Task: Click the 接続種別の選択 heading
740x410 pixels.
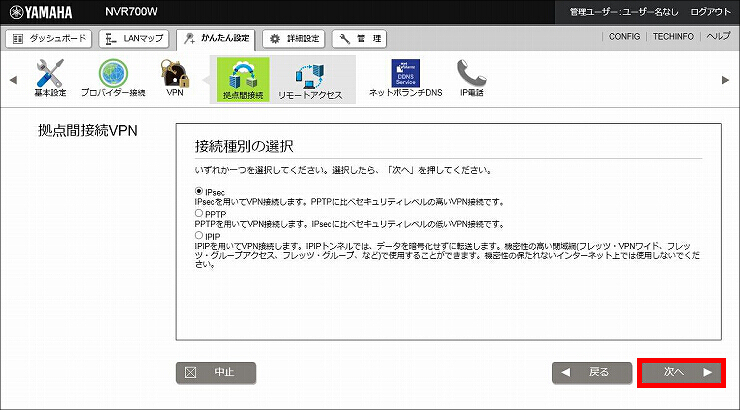Action: [244, 146]
